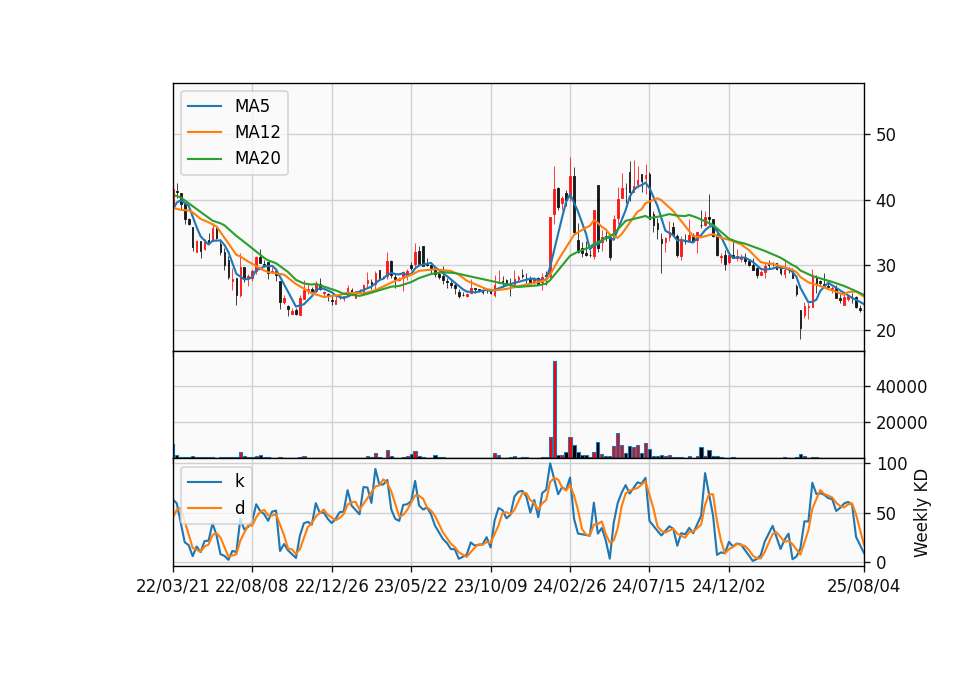Screen dimensions: 960x690
Task: Click the price axis value 50
Action: (885, 135)
